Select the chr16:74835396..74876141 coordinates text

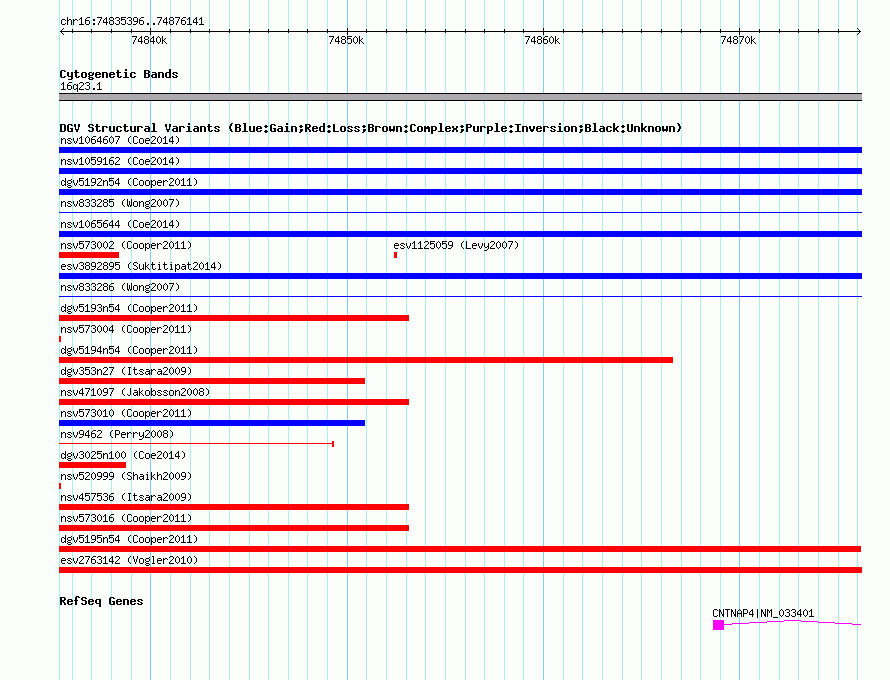coord(132,22)
